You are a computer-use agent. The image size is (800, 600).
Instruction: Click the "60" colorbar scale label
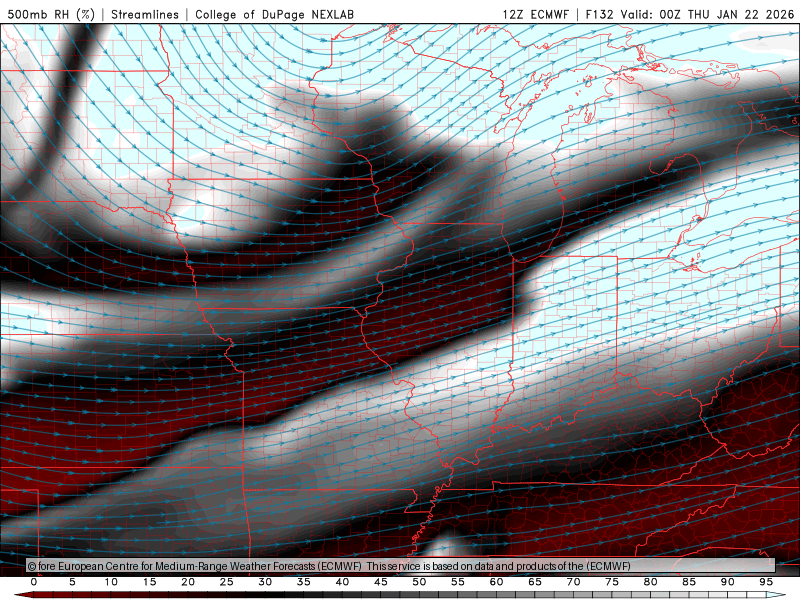[x=496, y=582]
